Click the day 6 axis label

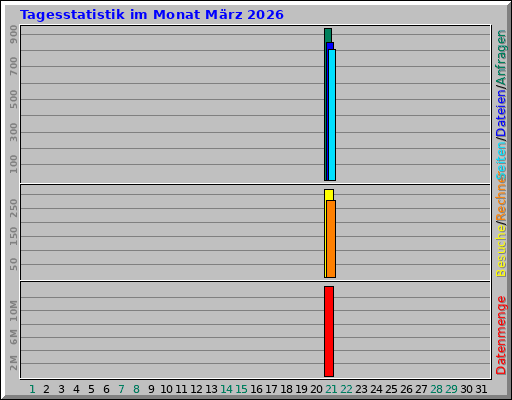[106, 389]
